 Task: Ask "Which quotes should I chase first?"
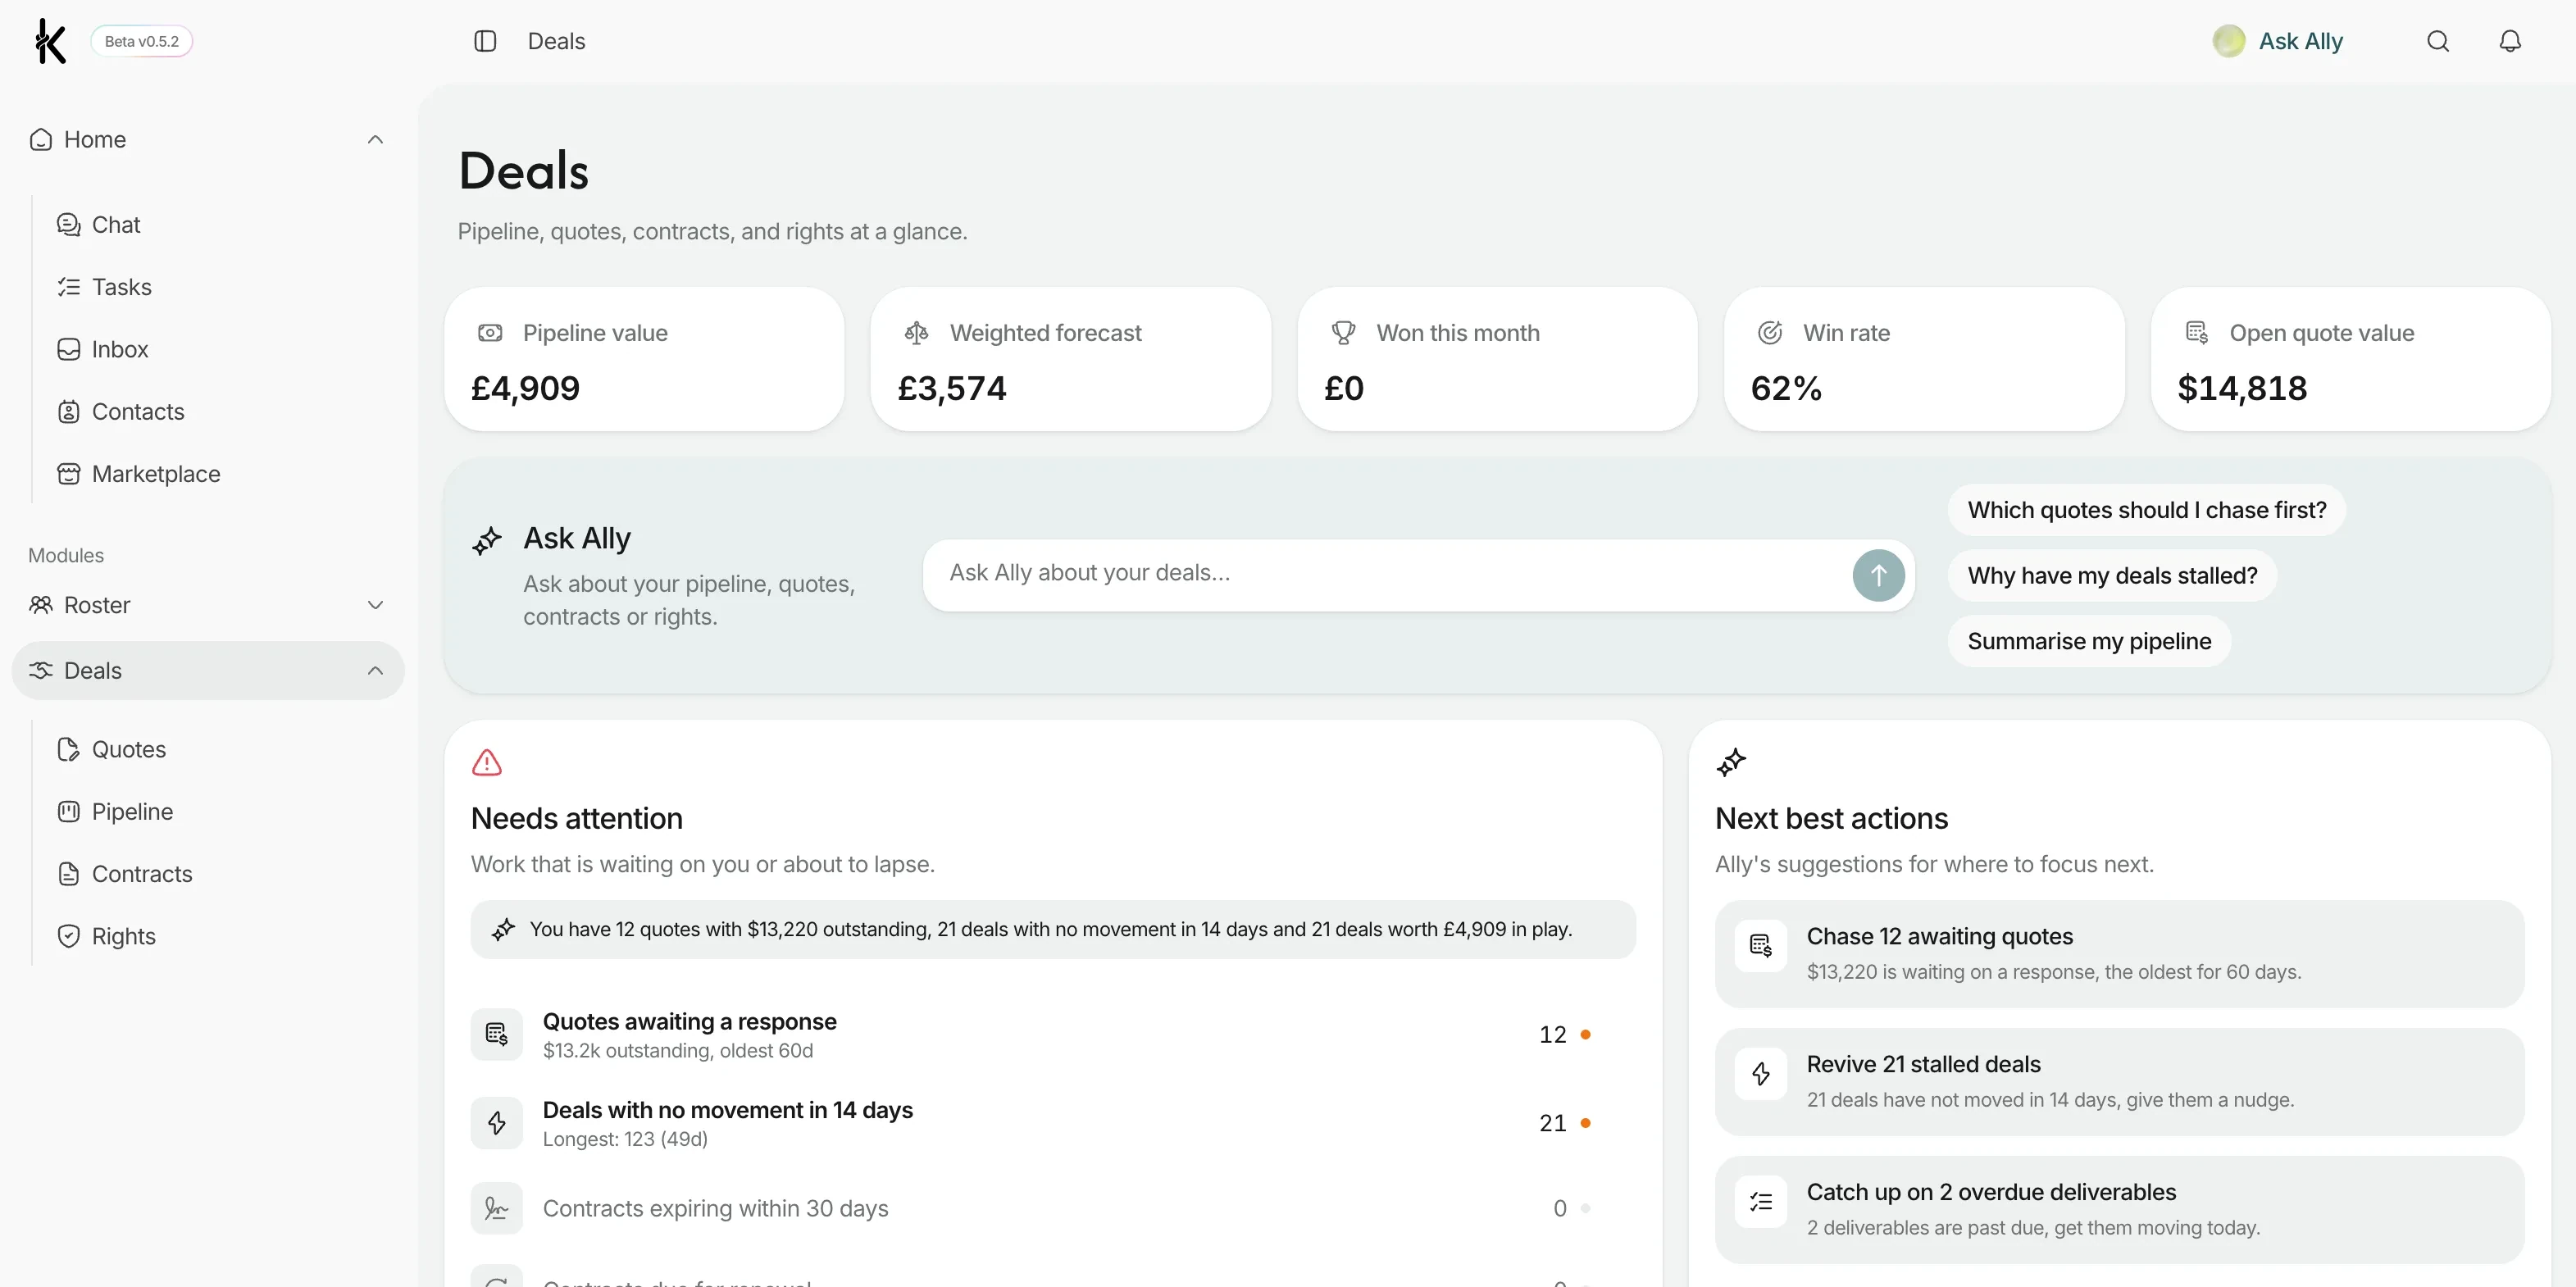point(2146,510)
